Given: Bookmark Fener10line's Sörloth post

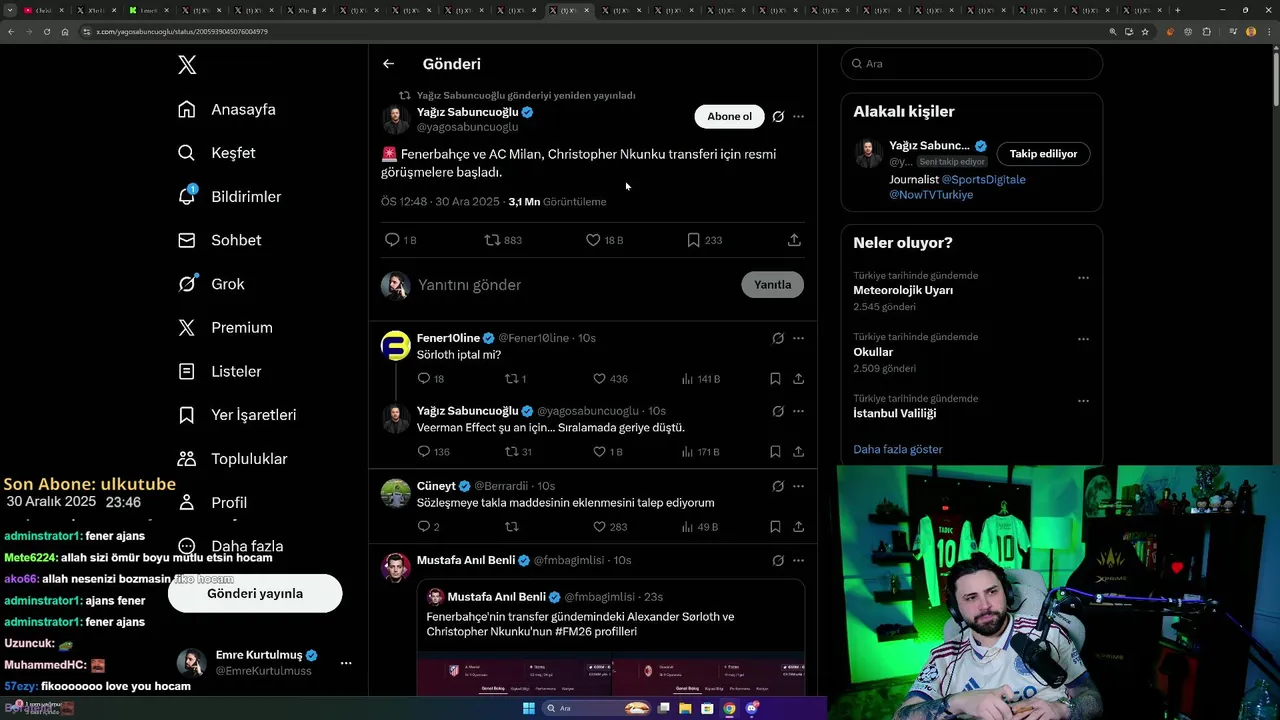Looking at the screenshot, I should [775, 379].
